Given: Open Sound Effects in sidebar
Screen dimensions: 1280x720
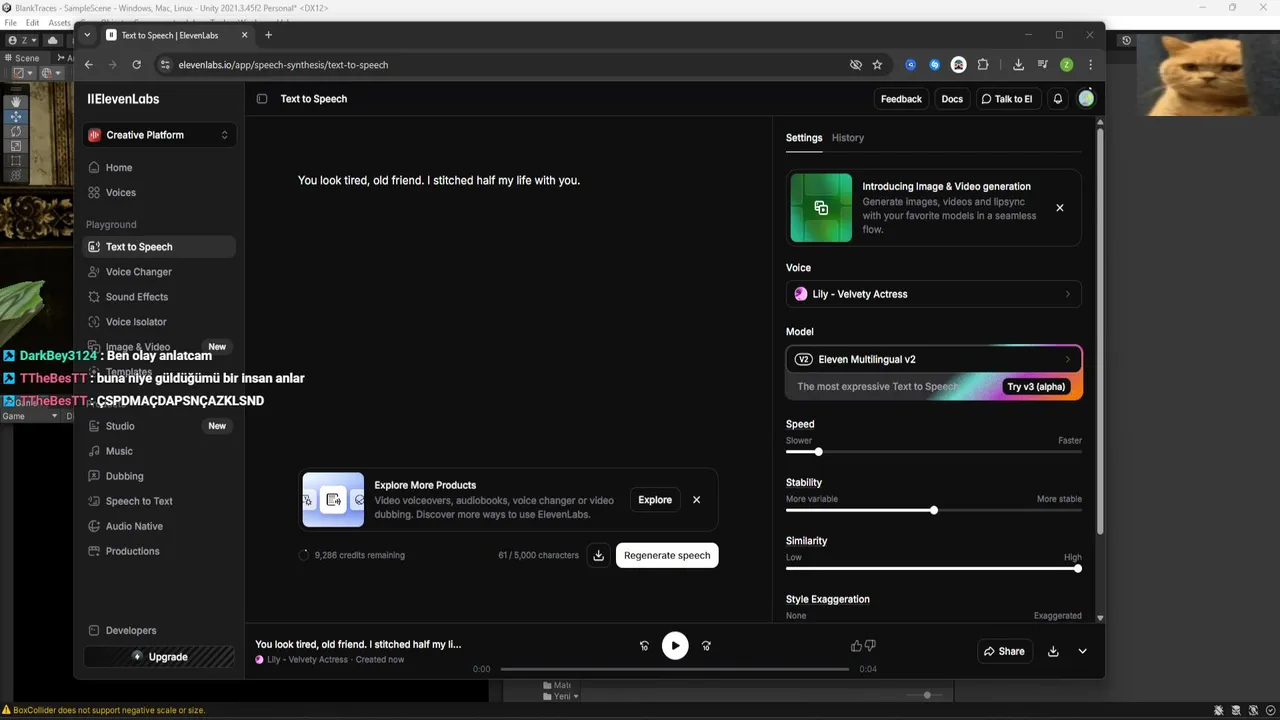Looking at the screenshot, I should [x=160, y=297].
